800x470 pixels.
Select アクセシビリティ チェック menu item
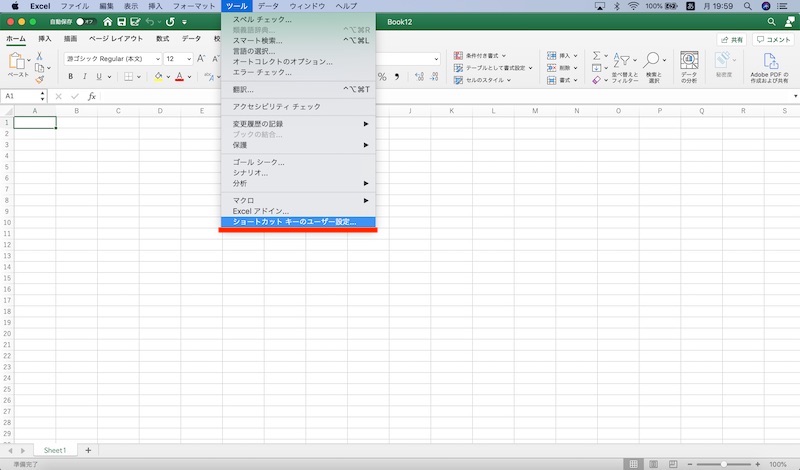(298, 107)
